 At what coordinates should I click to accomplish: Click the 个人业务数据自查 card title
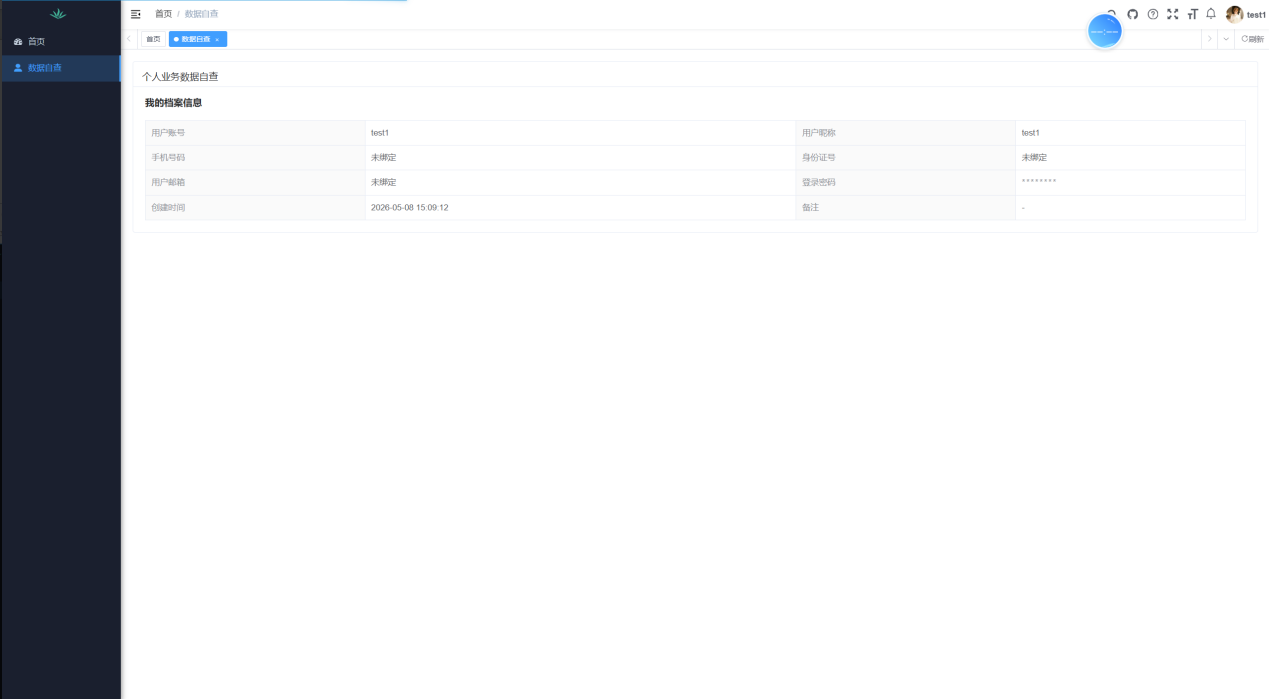(x=180, y=76)
